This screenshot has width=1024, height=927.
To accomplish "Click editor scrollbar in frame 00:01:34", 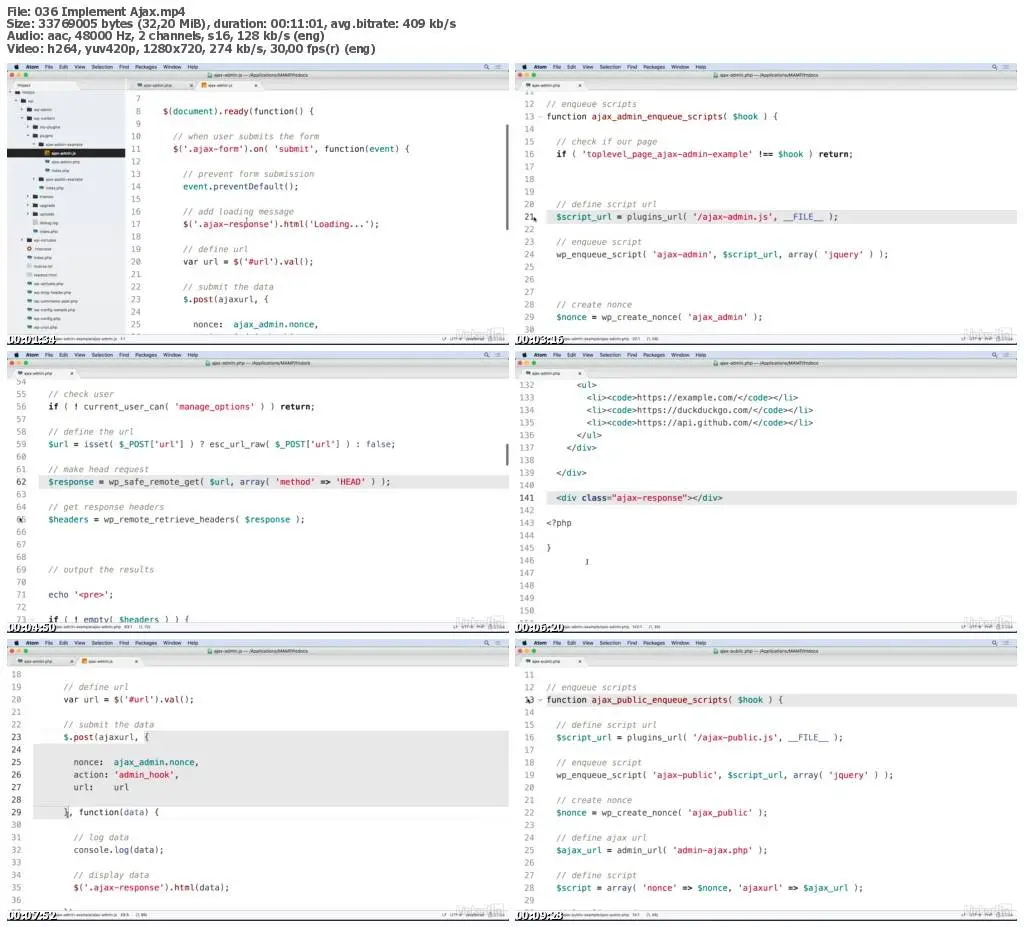I will [x=507, y=176].
